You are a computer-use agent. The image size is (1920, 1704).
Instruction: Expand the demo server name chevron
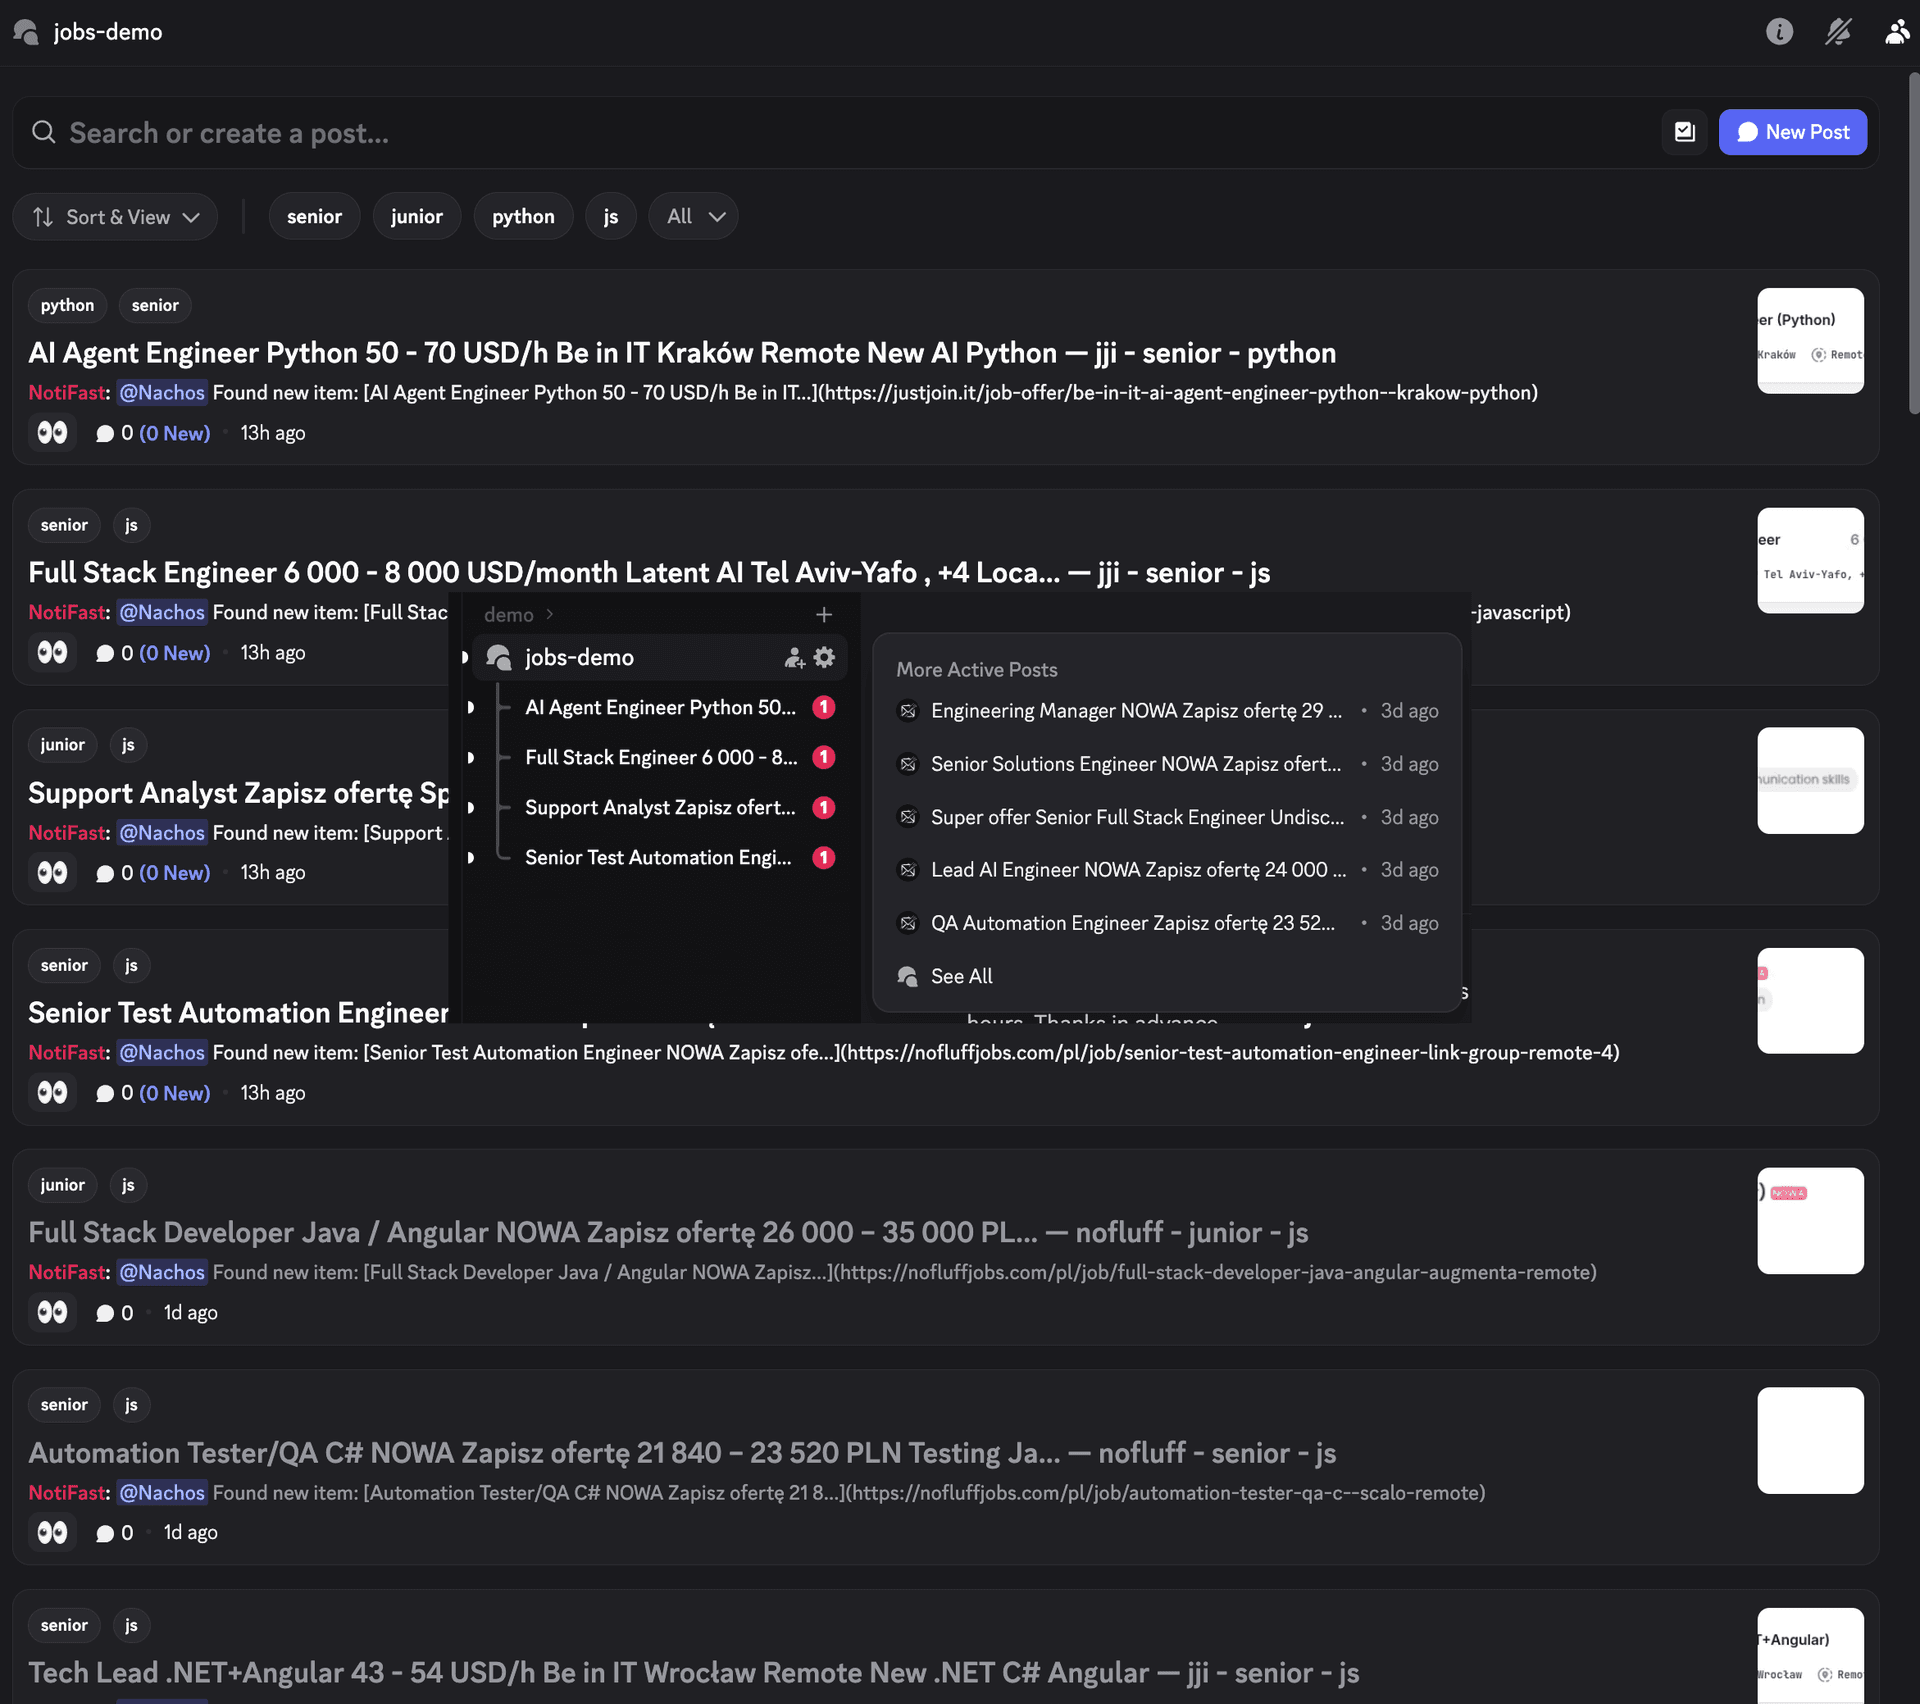pyautogui.click(x=548, y=614)
